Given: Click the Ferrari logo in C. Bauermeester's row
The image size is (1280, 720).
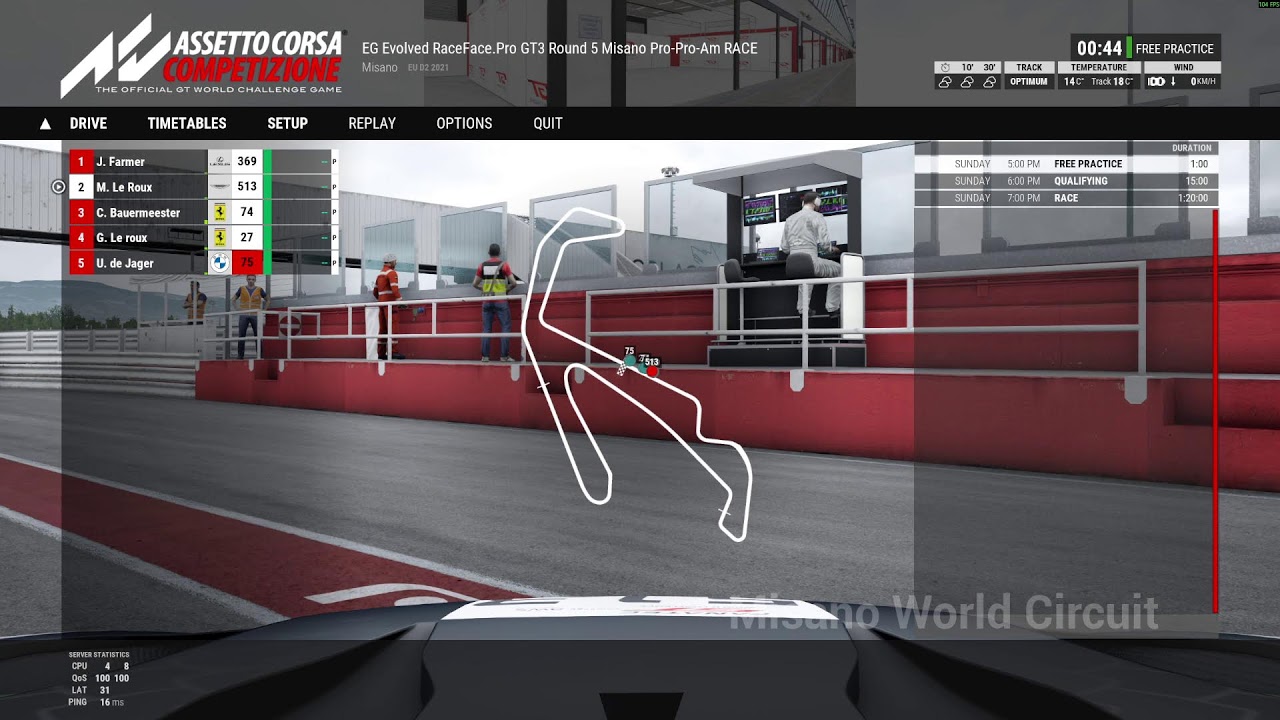Looking at the screenshot, I should (x=219, y=212).
